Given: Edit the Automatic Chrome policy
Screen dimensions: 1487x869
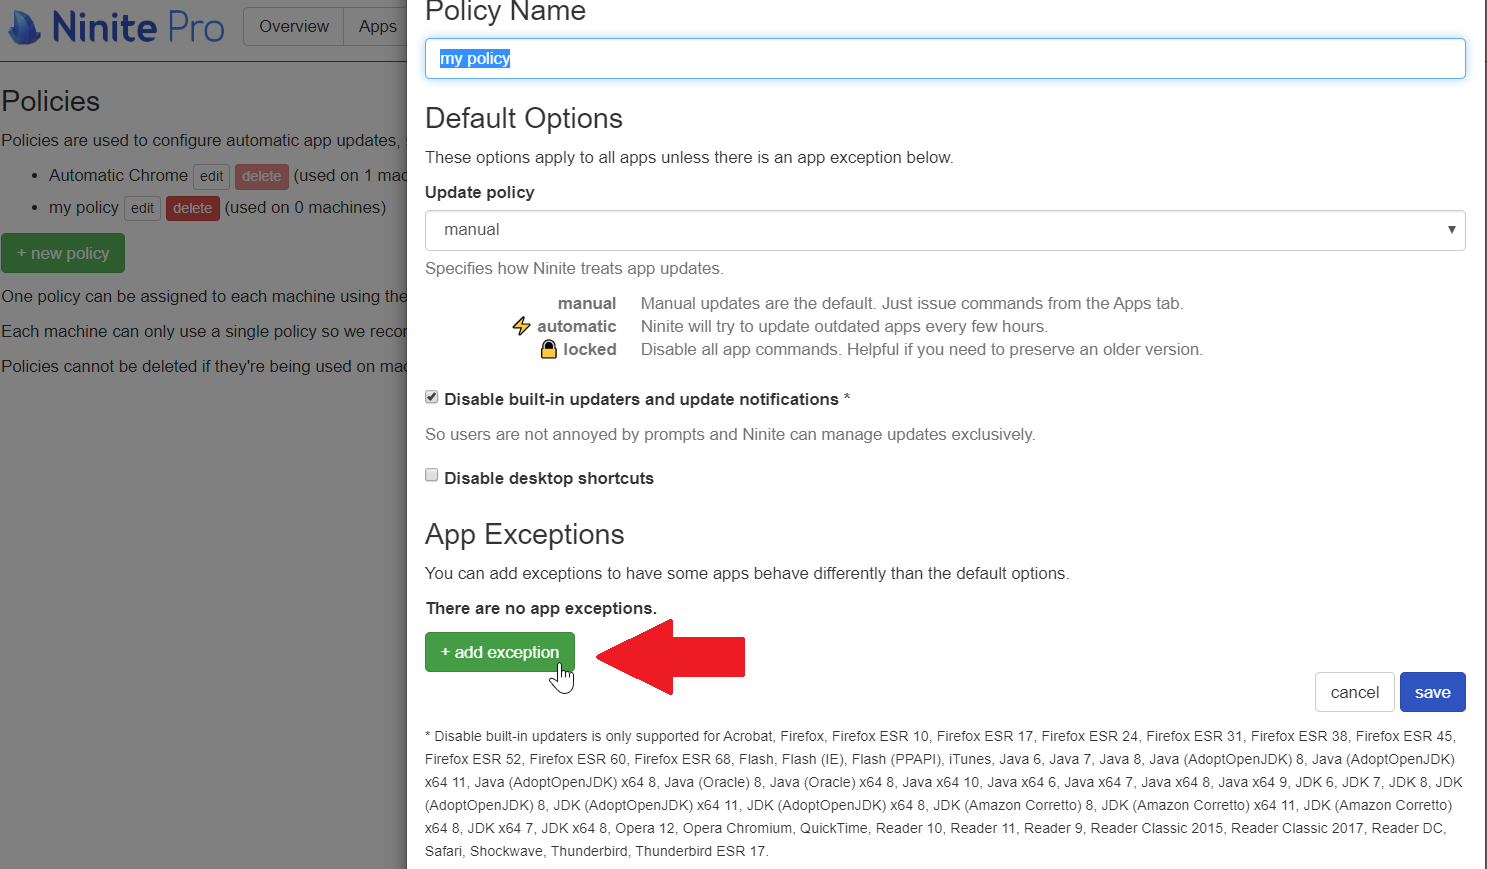Looking at the screenshot, I should (211, 176).
